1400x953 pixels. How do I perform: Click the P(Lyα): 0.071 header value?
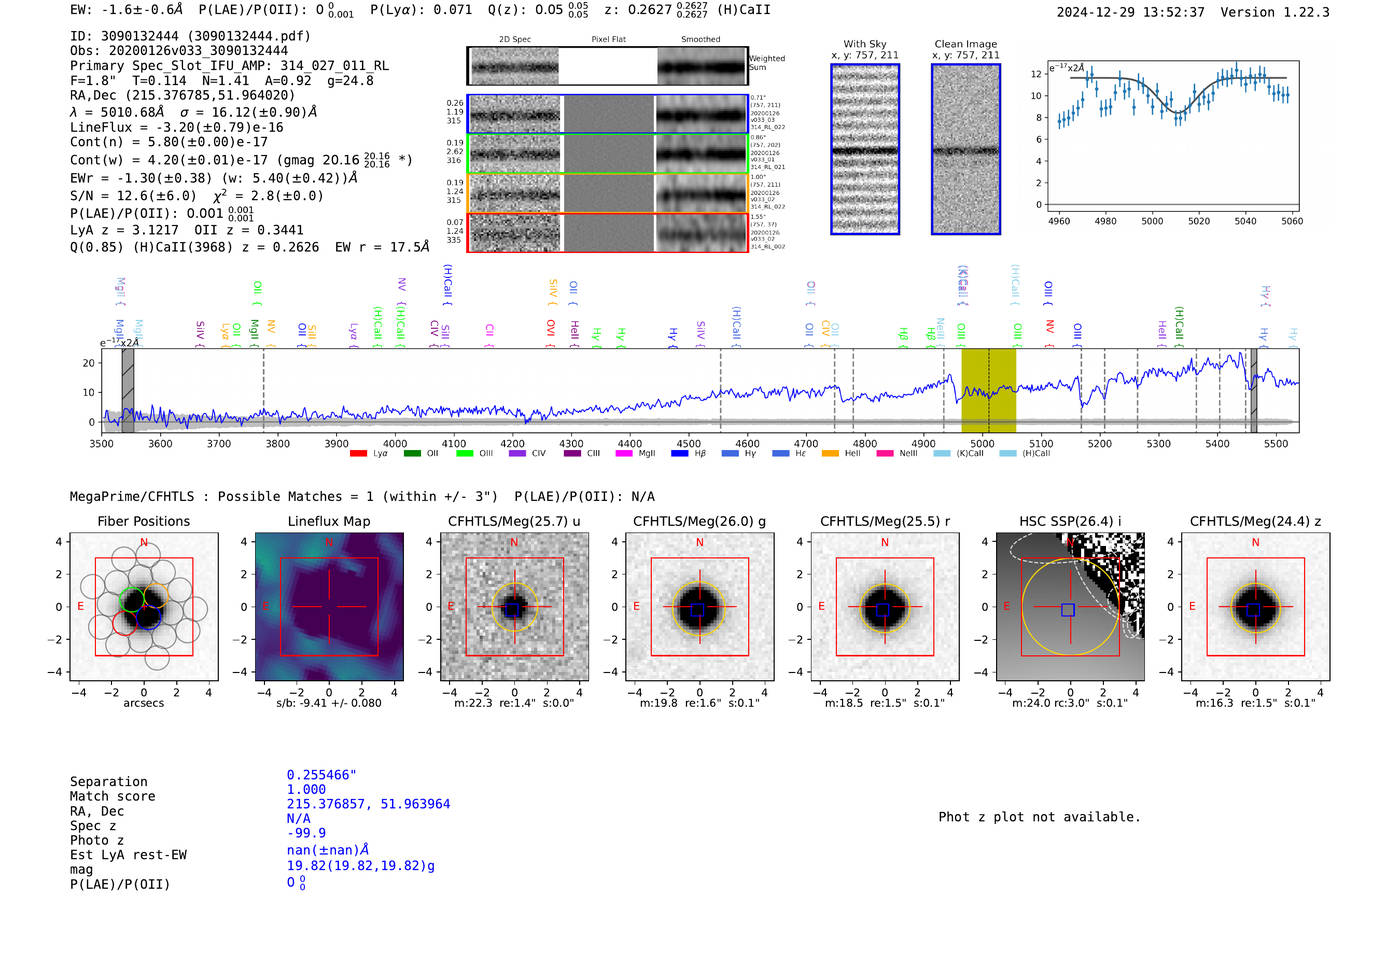pyautogui.click(x=421, y=10)
